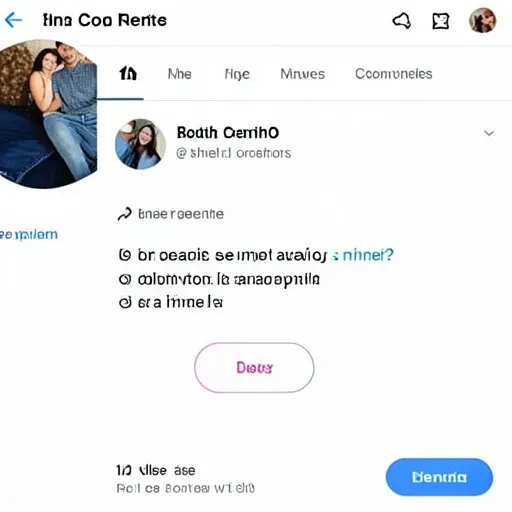Expand the chevron beside Bodth OemhO

click(x=489, y=133)
